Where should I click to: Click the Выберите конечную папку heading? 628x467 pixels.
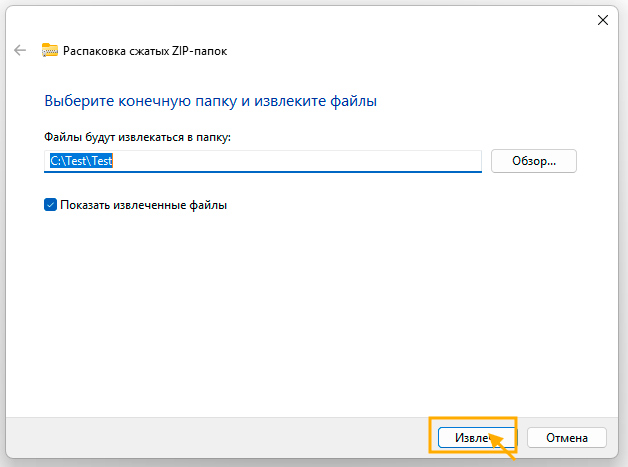pyautogui.click(x=210, y=101)
